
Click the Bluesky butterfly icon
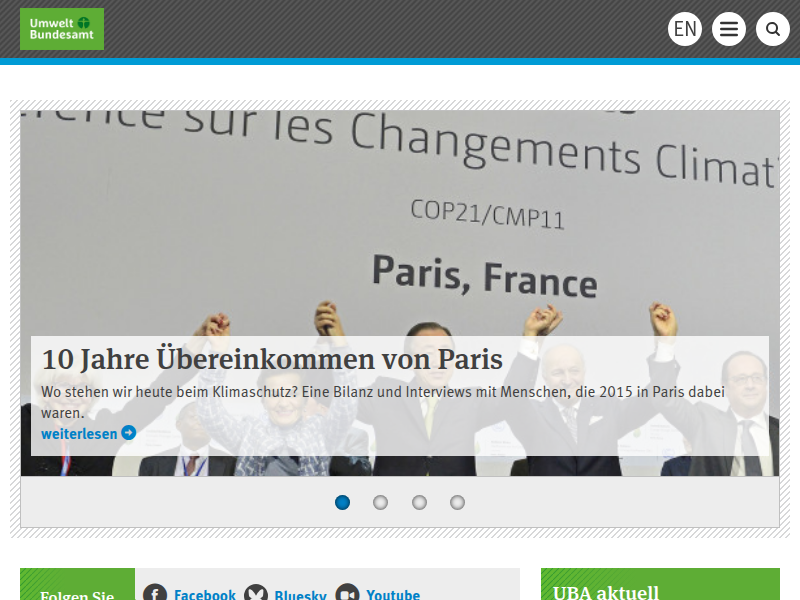256,593
